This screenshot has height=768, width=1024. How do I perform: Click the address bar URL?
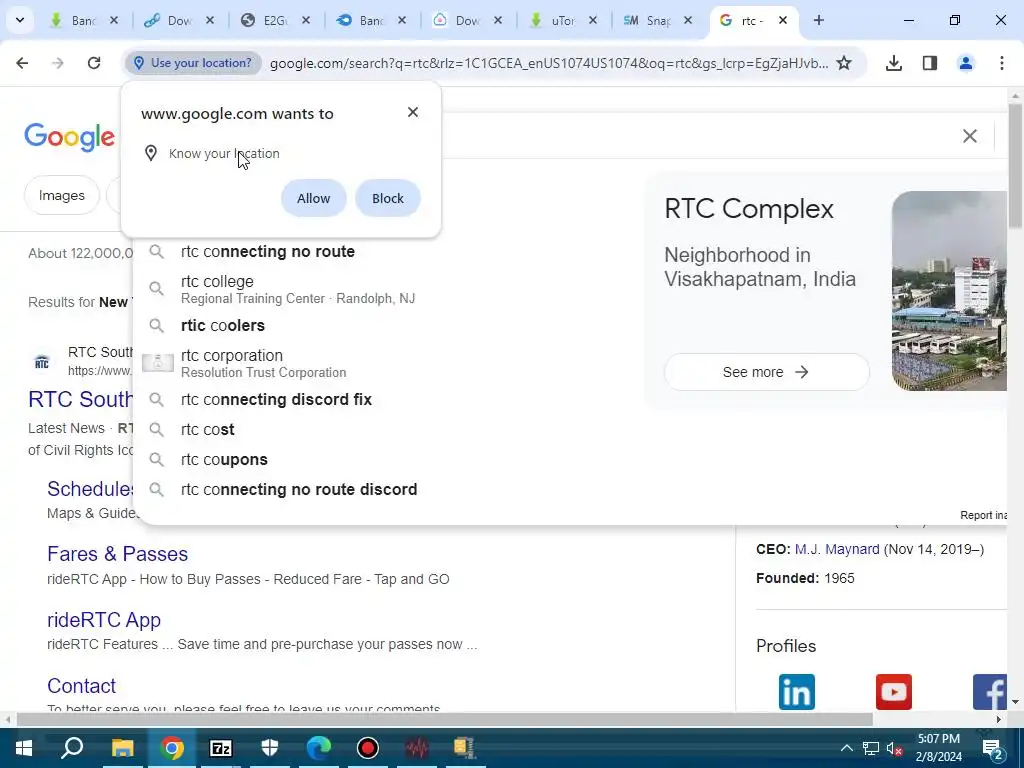point(549,63)
